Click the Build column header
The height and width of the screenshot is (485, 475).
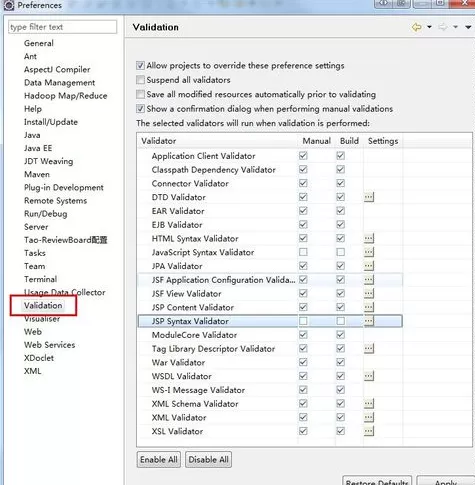[x=349, y=141]
